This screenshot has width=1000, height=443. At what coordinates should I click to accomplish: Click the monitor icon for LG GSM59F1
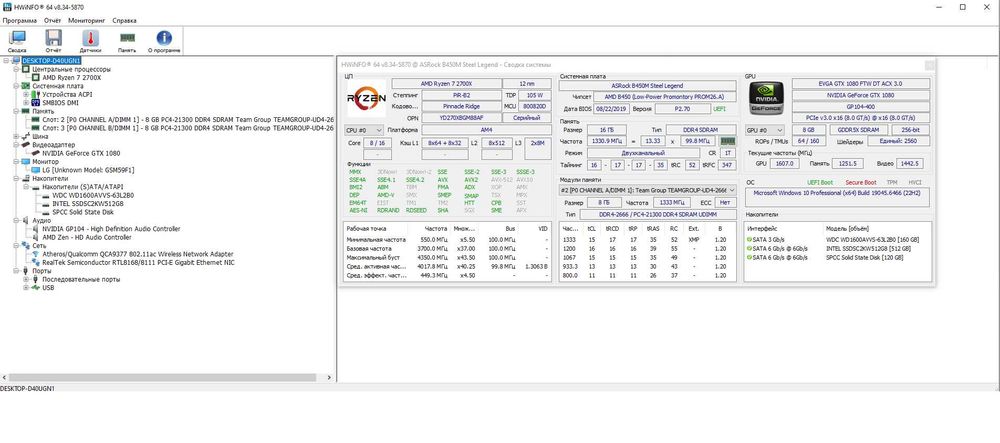tap(36, 170)
